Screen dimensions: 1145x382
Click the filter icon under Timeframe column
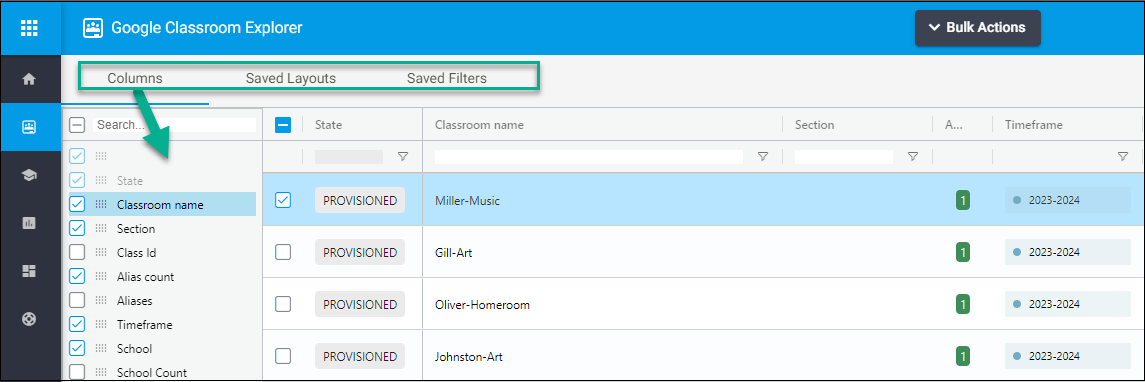pos(1122,156)
